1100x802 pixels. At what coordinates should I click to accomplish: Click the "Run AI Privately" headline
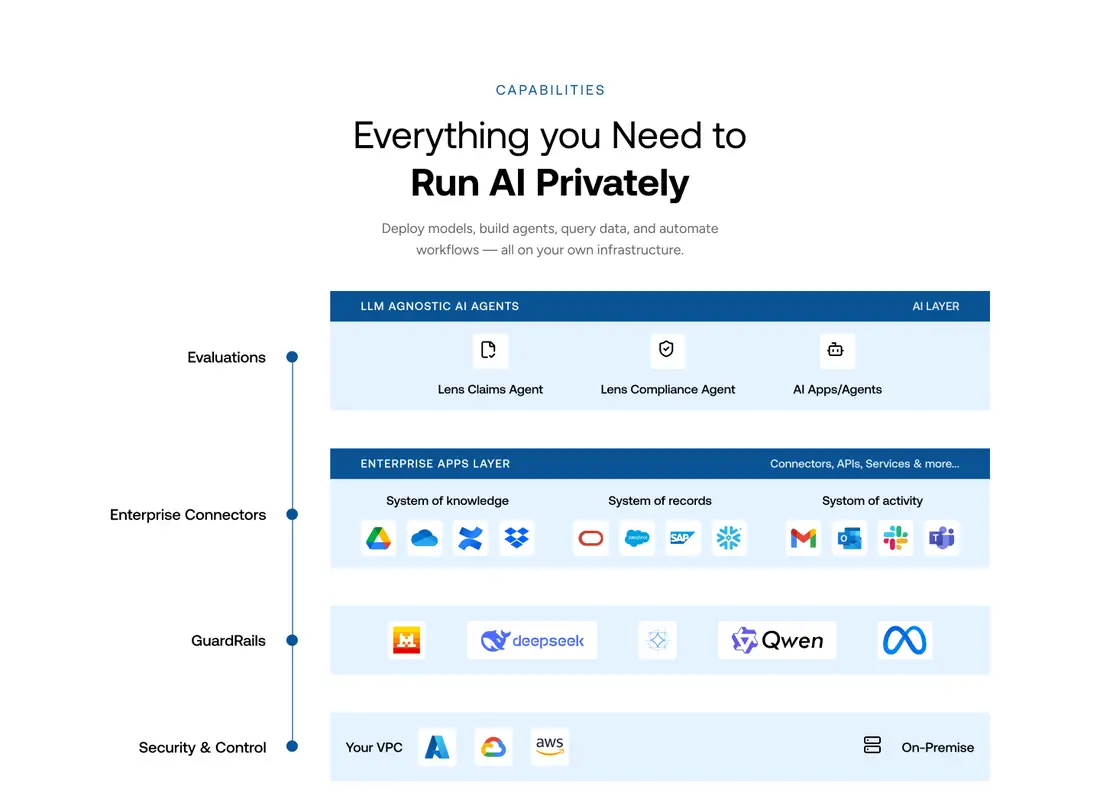550,182
